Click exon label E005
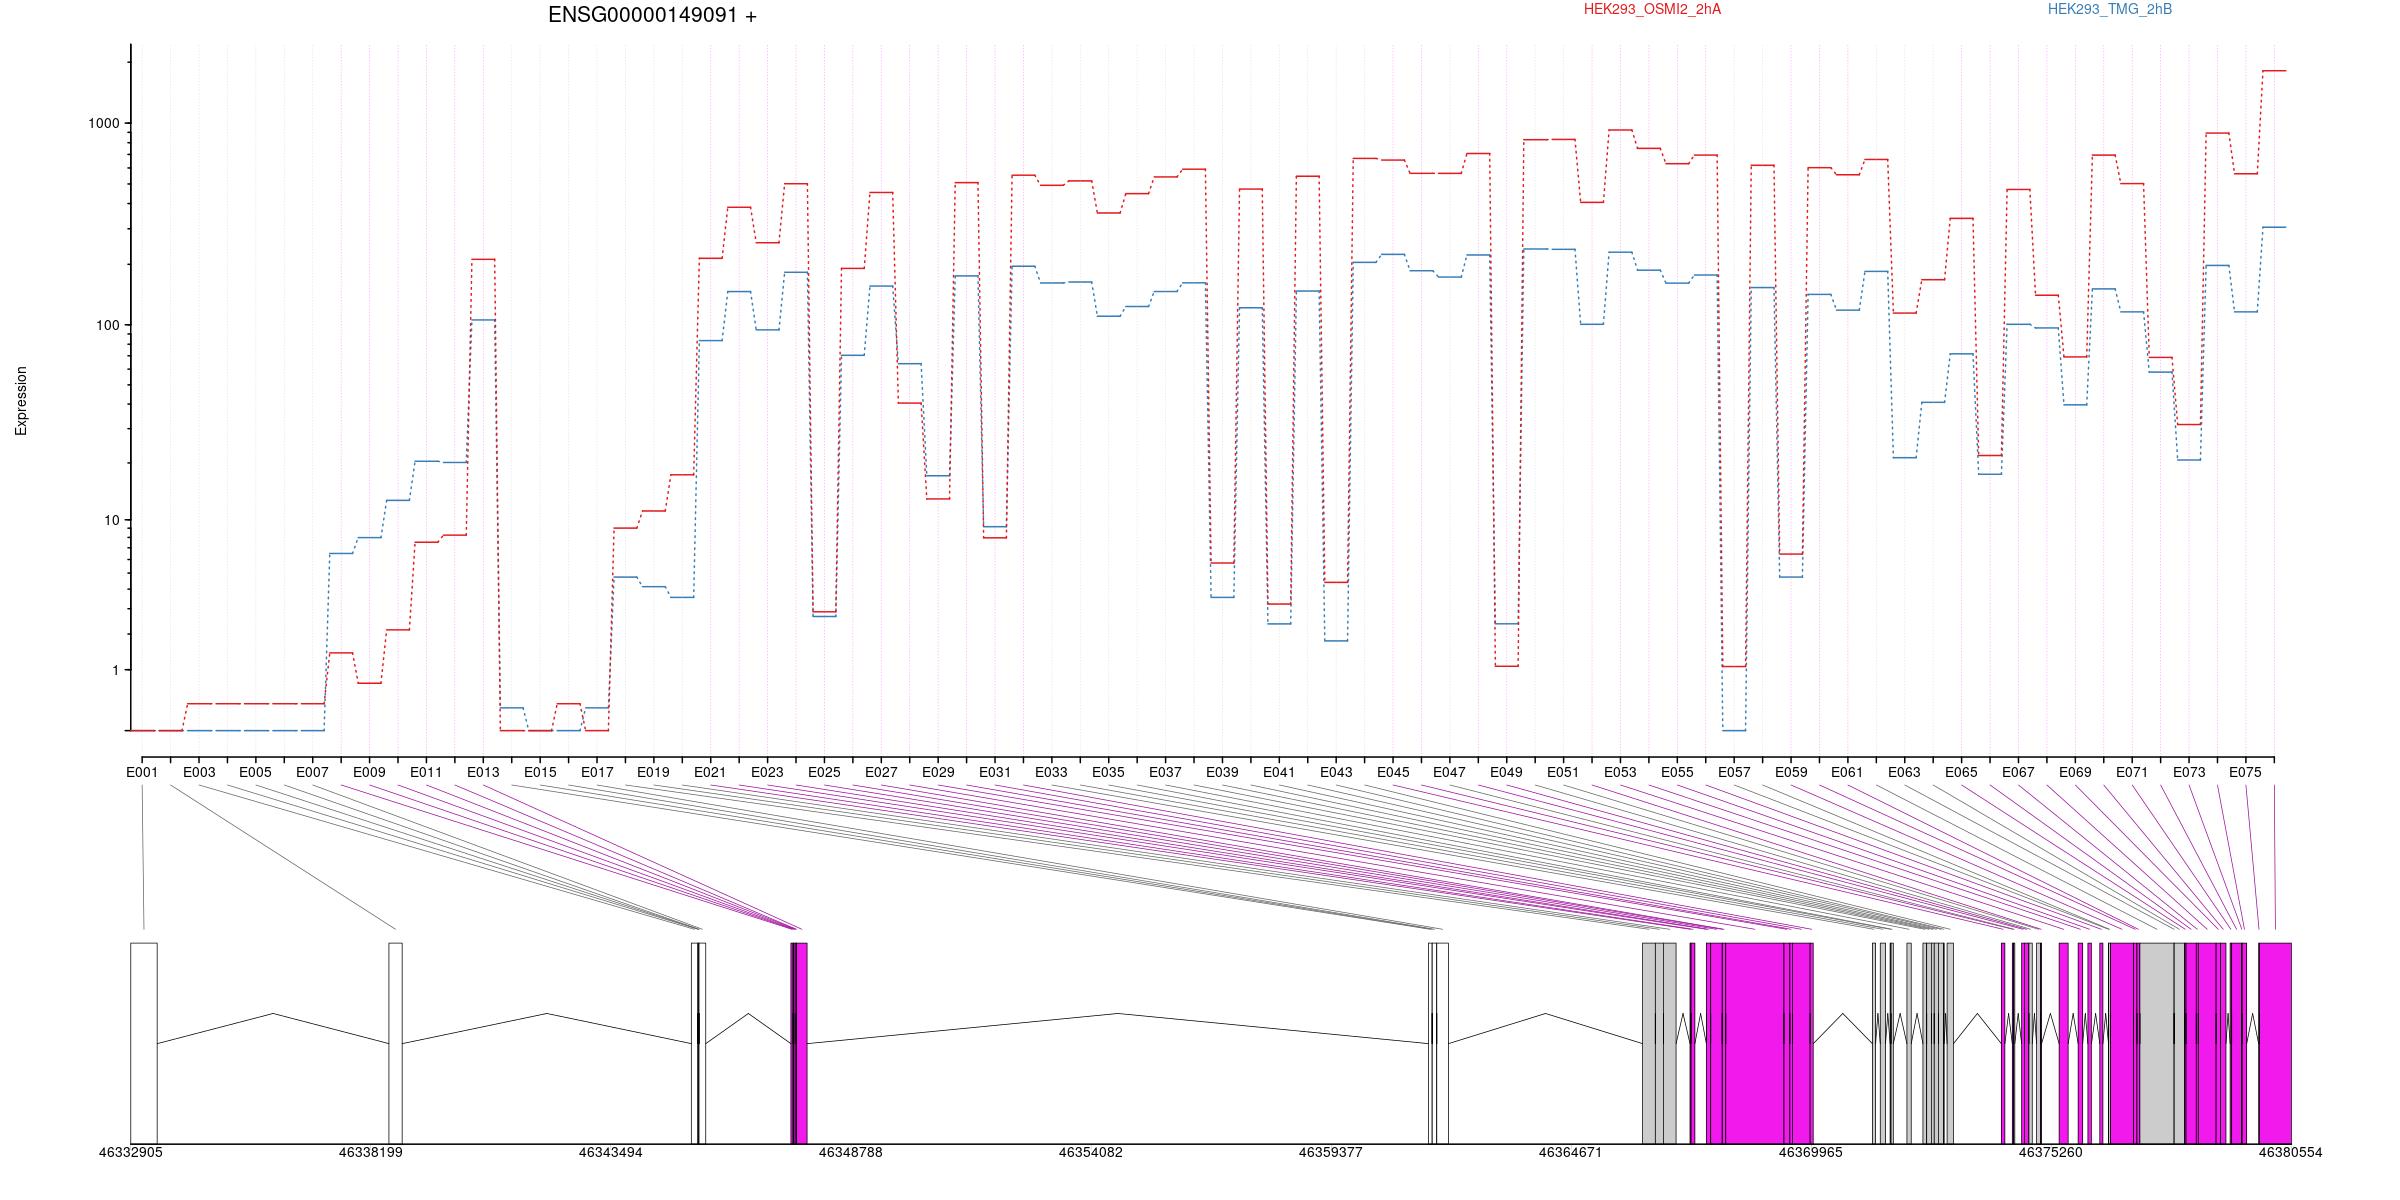The width and height of the screenshot is (2400, 1200). pyautogui.click(x=255, y=772)
